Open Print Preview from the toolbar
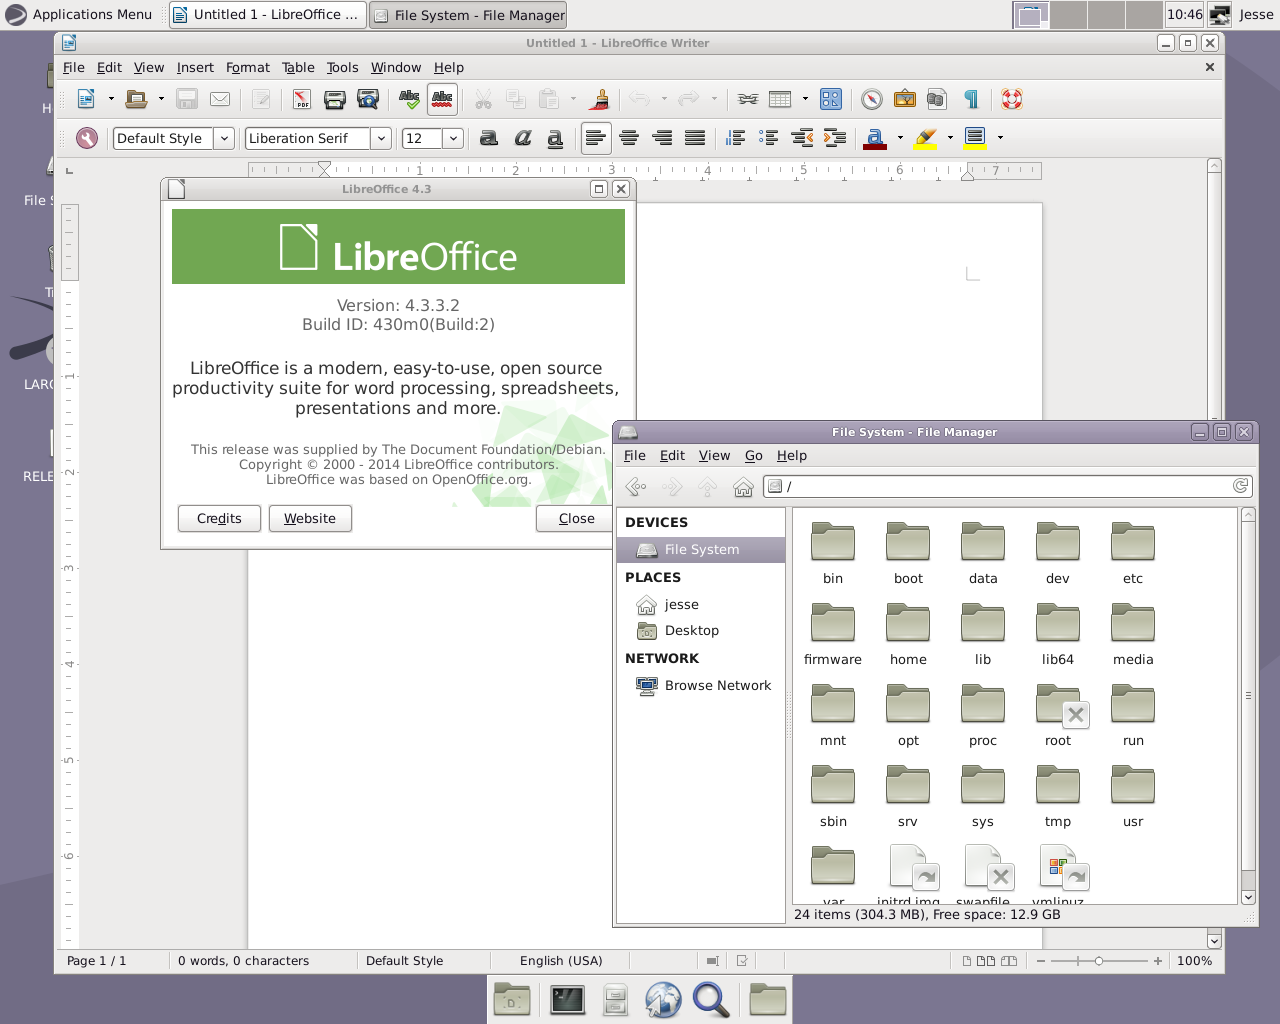The width and height of the screenshot is (1280, 1024). [x=368, y=99]
